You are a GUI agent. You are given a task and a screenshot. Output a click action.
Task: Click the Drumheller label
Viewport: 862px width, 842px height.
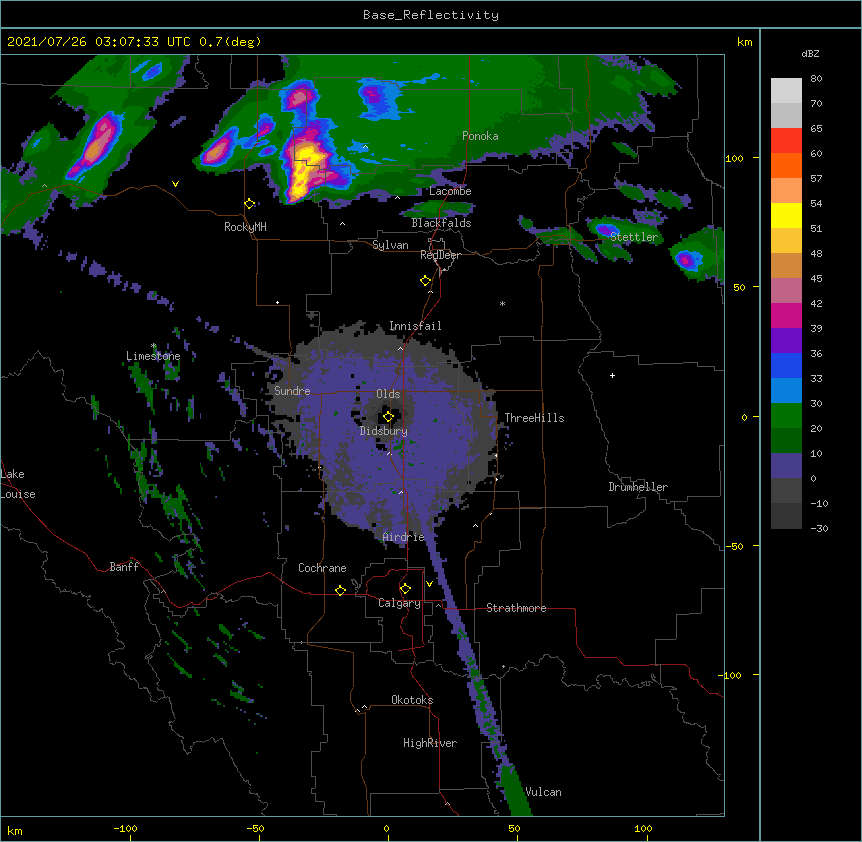point(638,487)
